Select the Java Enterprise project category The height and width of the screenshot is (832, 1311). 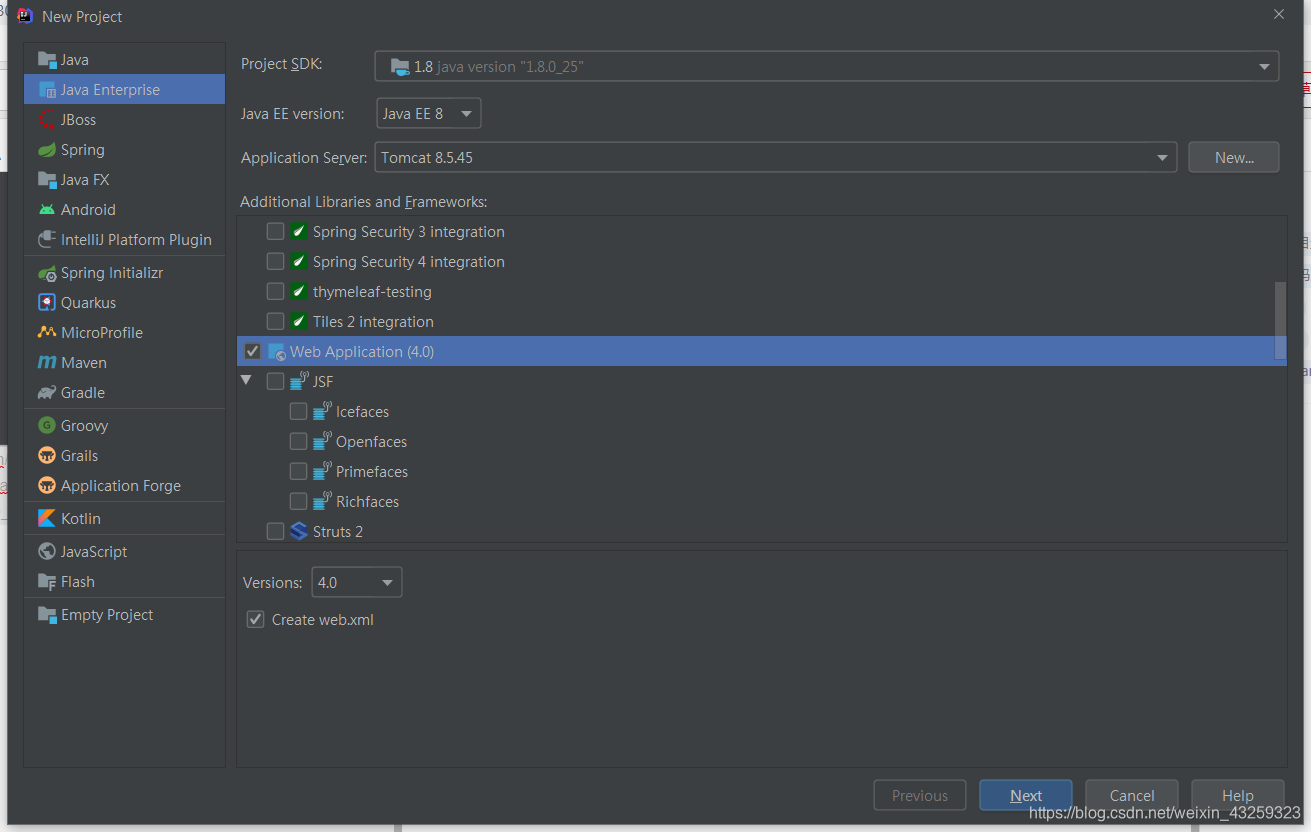tap(125, 90)
